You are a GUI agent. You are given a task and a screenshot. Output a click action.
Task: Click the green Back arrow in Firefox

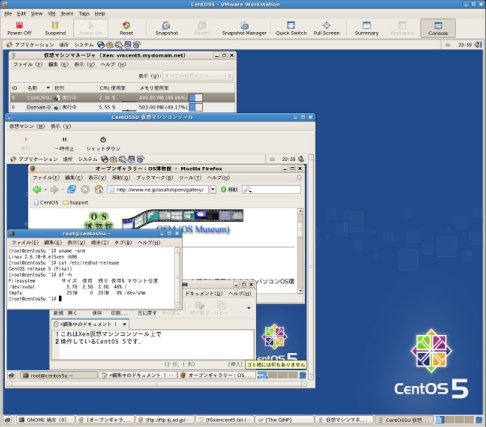pos(37,189)
